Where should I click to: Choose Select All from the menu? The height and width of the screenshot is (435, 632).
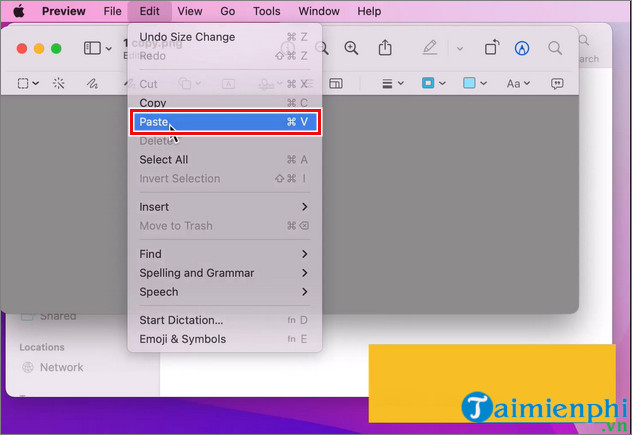tap(224, 160)
